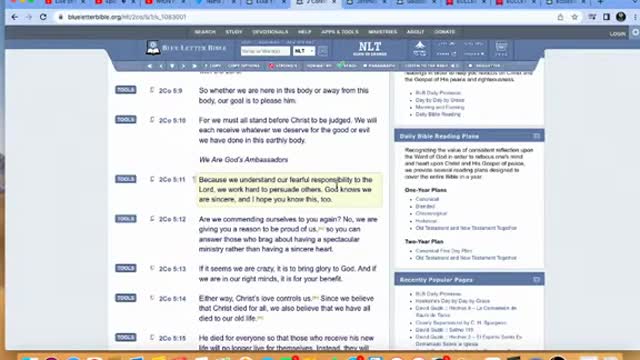Image resolution: width=640 pixels, height=360 pixels.
Task: Open the share icon in the address bar
Action: pyautogui.click(x=560, y=17)
